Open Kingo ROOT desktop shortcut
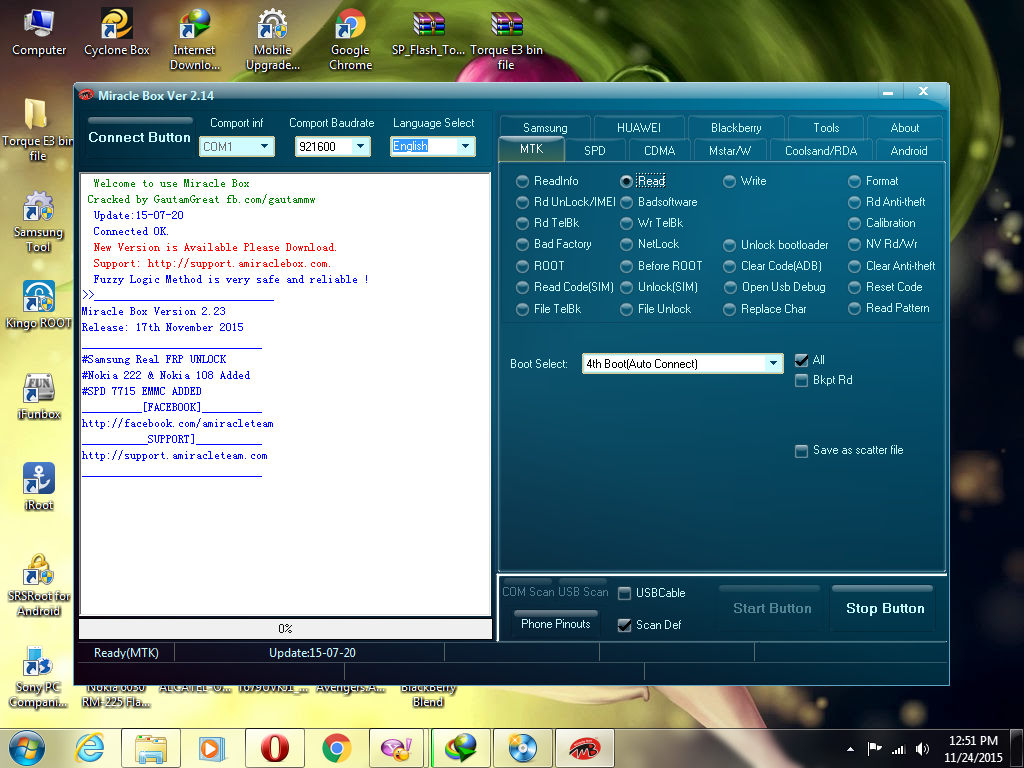 pos(39,304)
